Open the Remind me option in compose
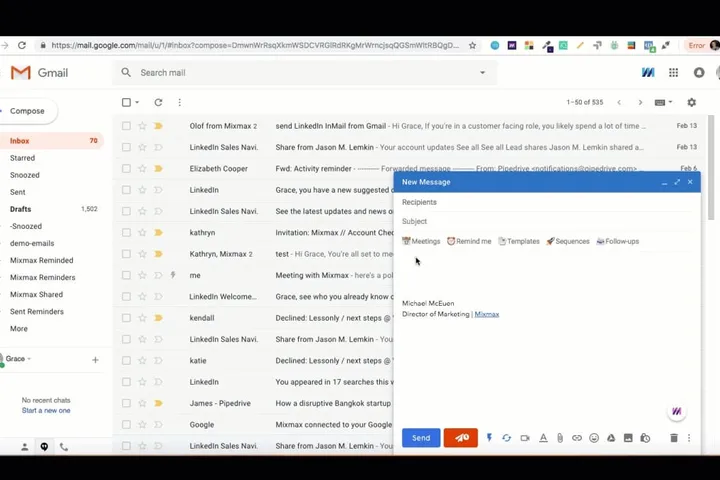This screenshot has width=720, height=480. tap(469, 241)
